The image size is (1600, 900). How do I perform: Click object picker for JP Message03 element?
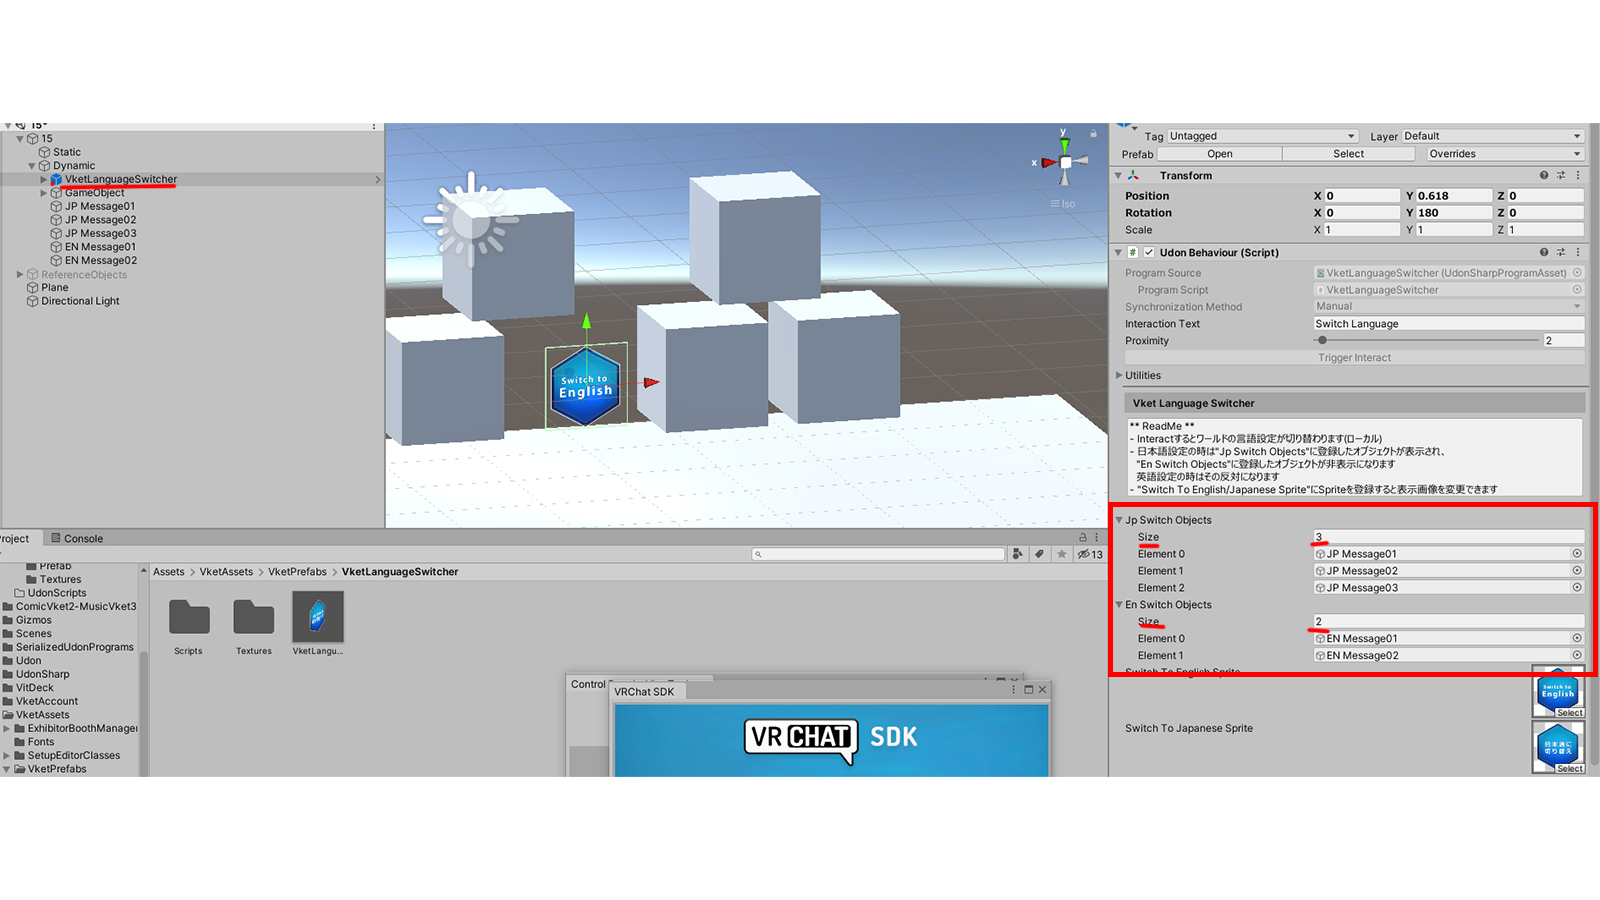pyautogui.click(x=1577, y=587)
